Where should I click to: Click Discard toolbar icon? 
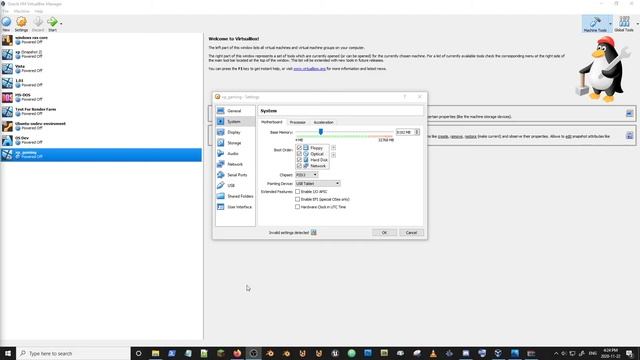[x=38, y=24]
